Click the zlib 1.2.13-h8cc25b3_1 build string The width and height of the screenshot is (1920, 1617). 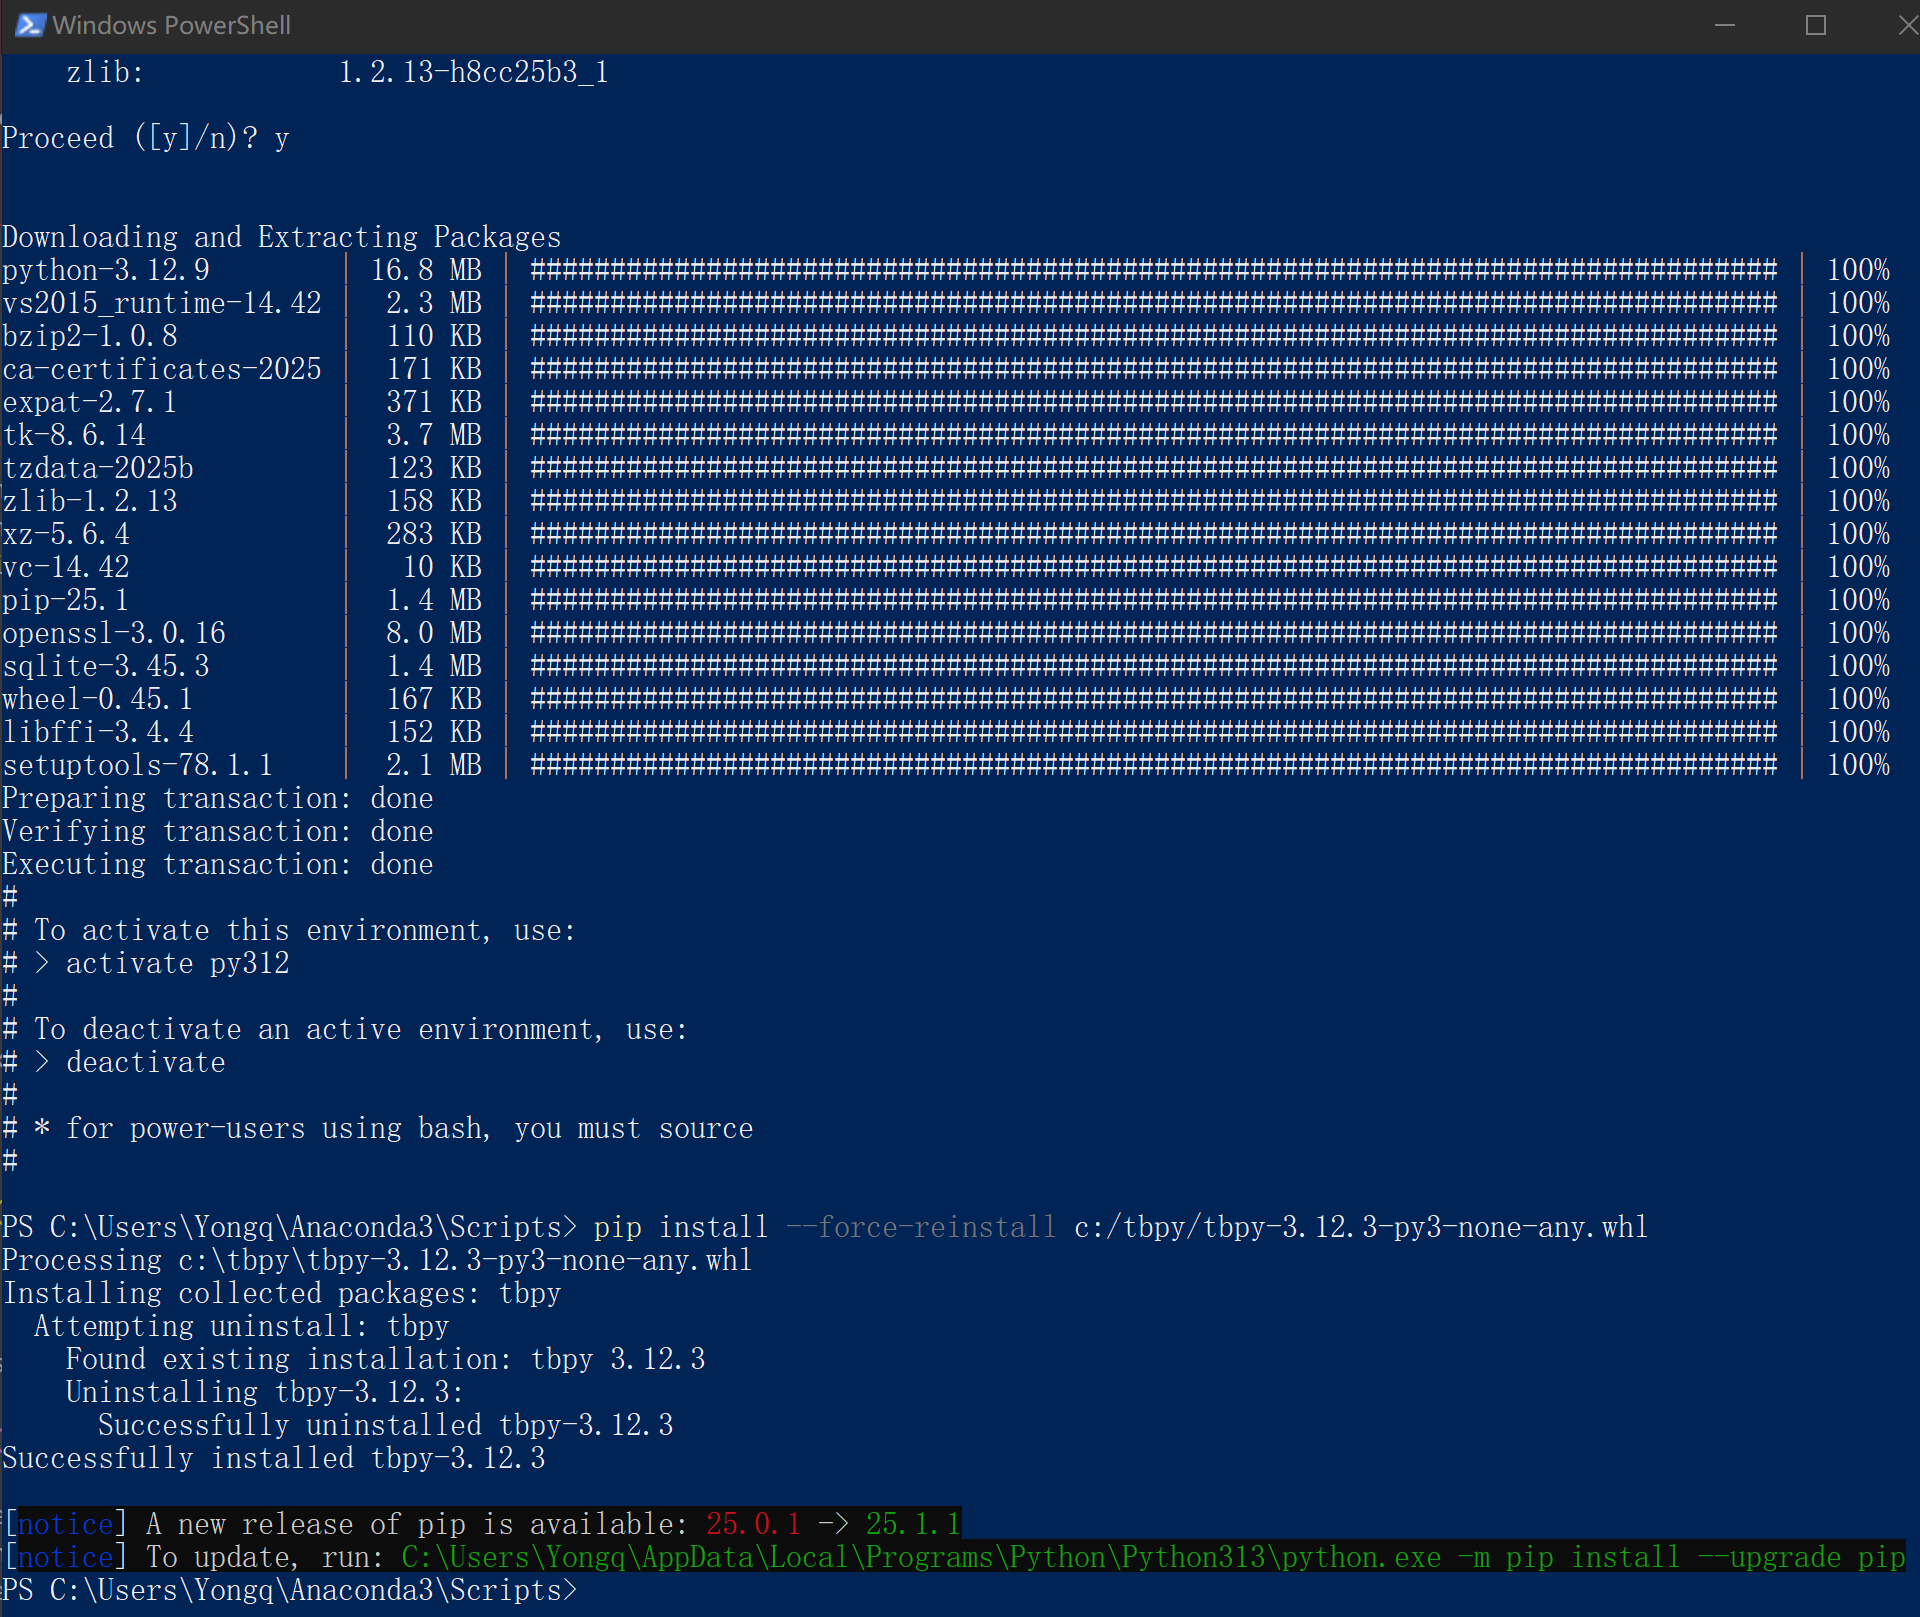click(474, 72)
